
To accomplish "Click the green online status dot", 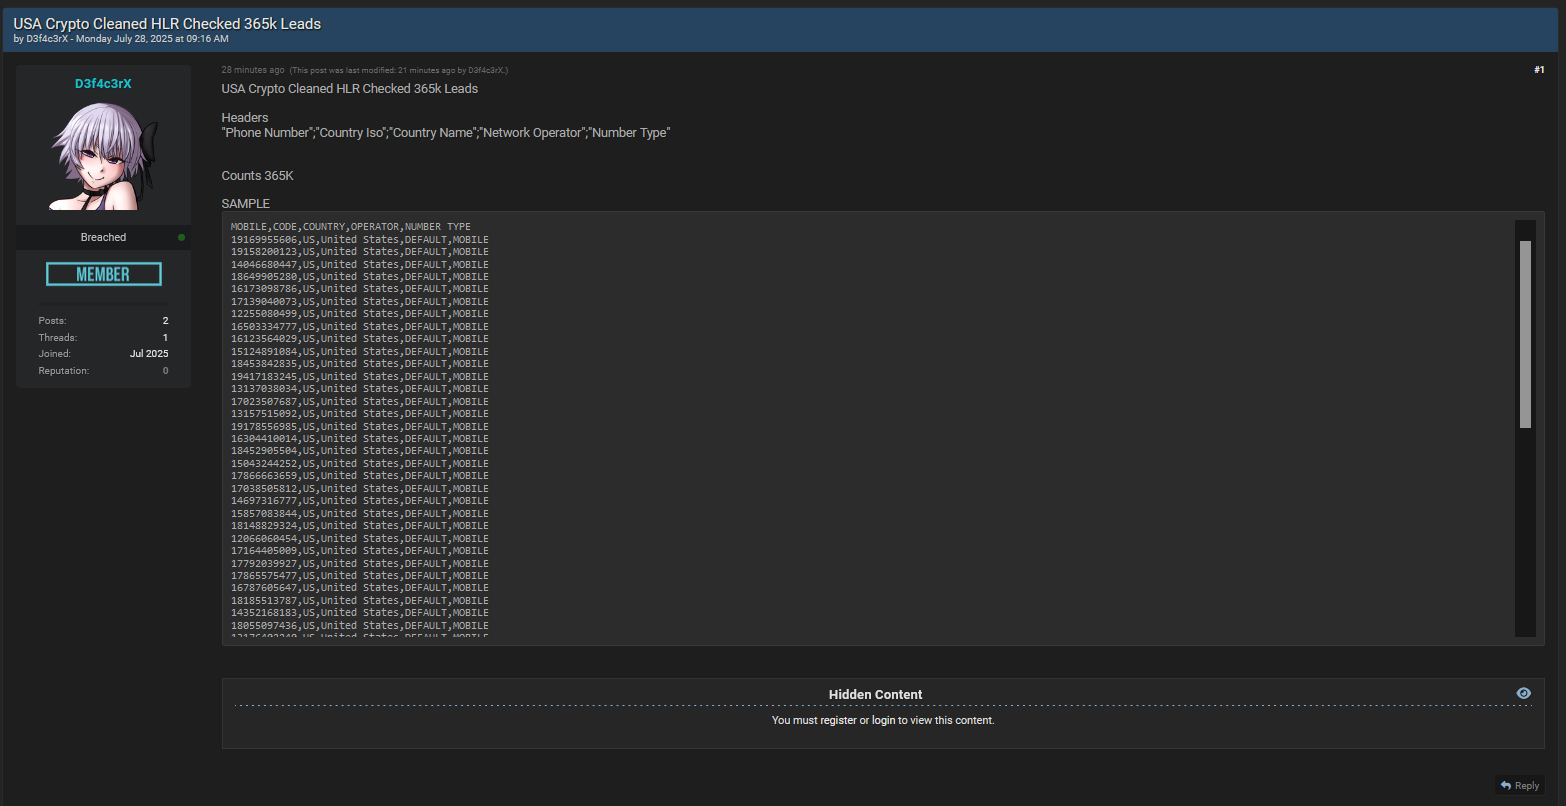I will click(x=181, y=237).
